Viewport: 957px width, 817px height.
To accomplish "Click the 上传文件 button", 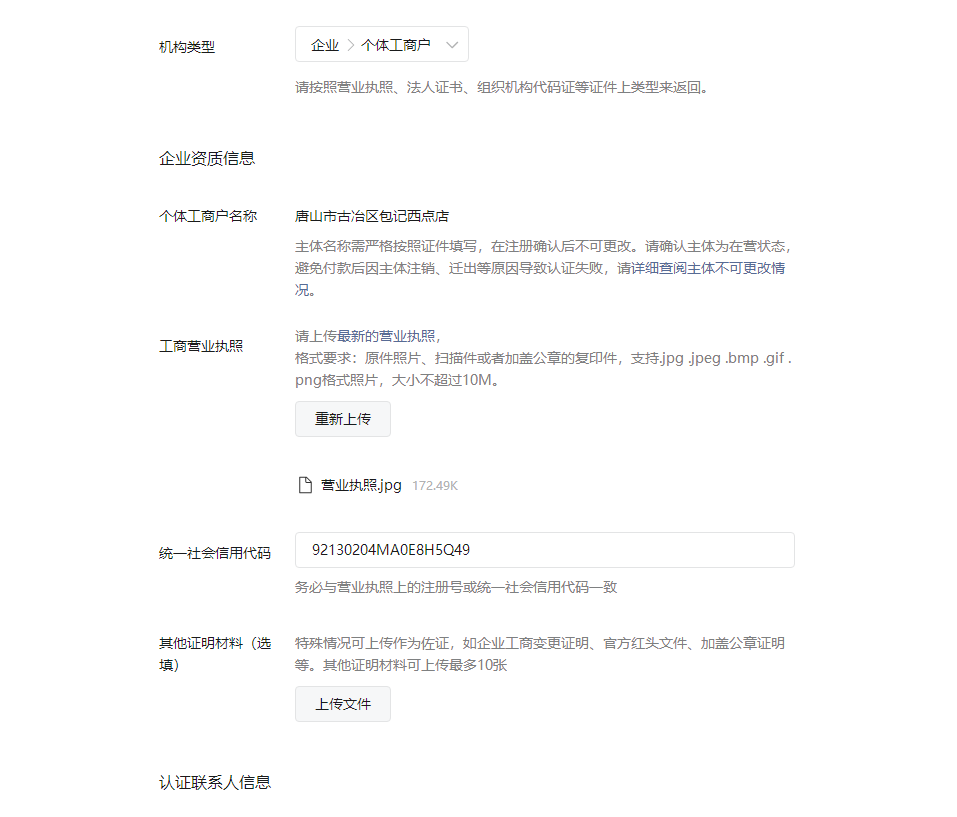I will tap(343, 704).
